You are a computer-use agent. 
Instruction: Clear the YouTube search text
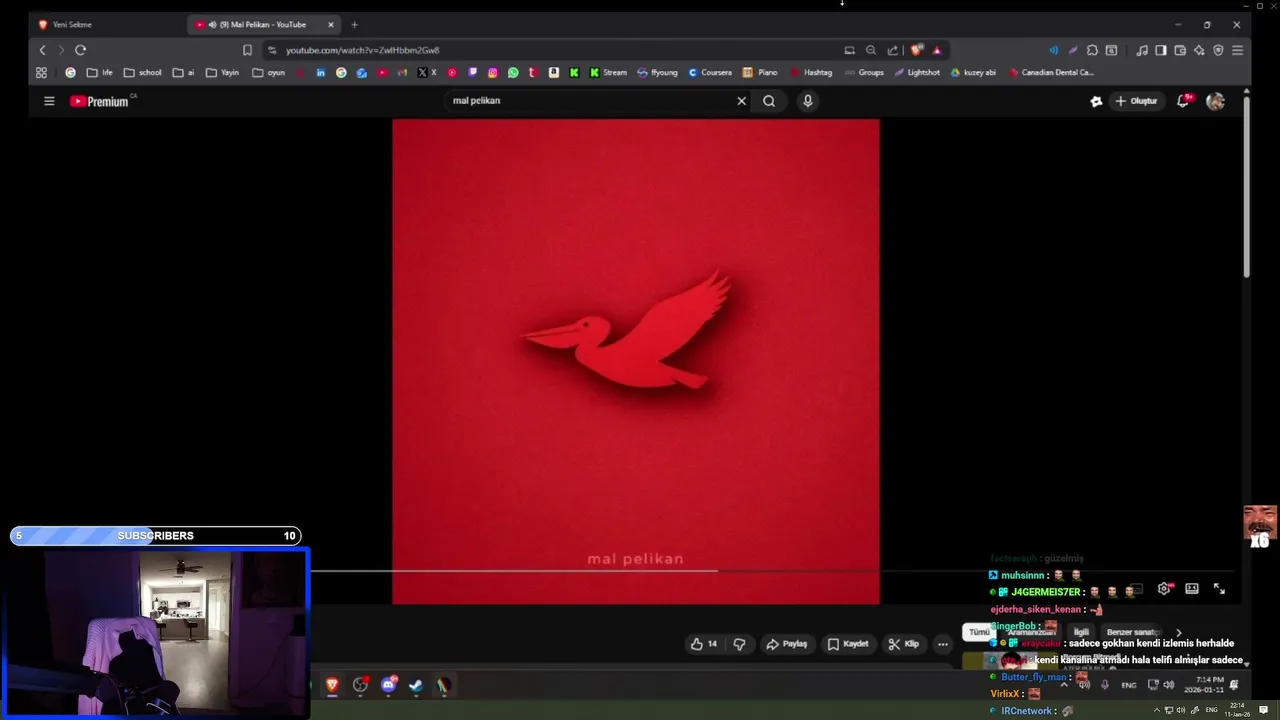[x=741, y=101]
